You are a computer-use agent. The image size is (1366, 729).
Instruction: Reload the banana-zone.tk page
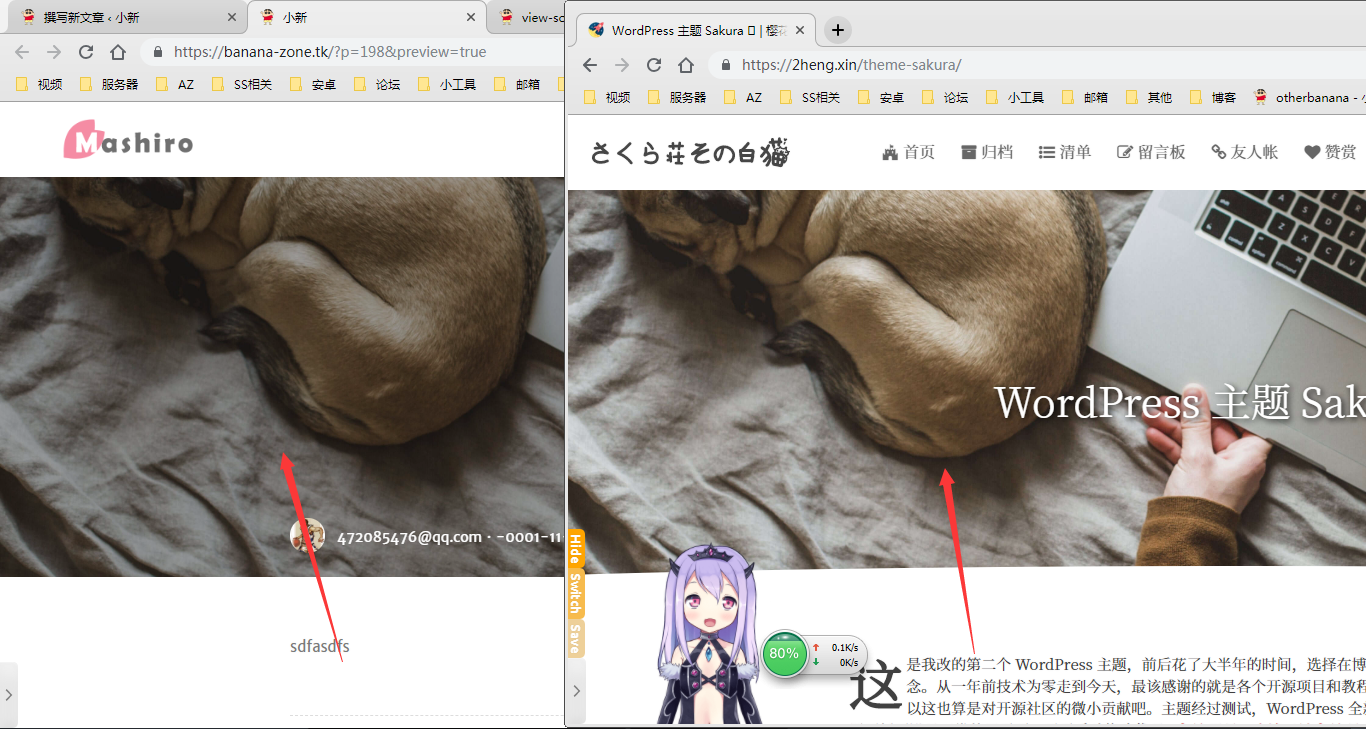86,52
